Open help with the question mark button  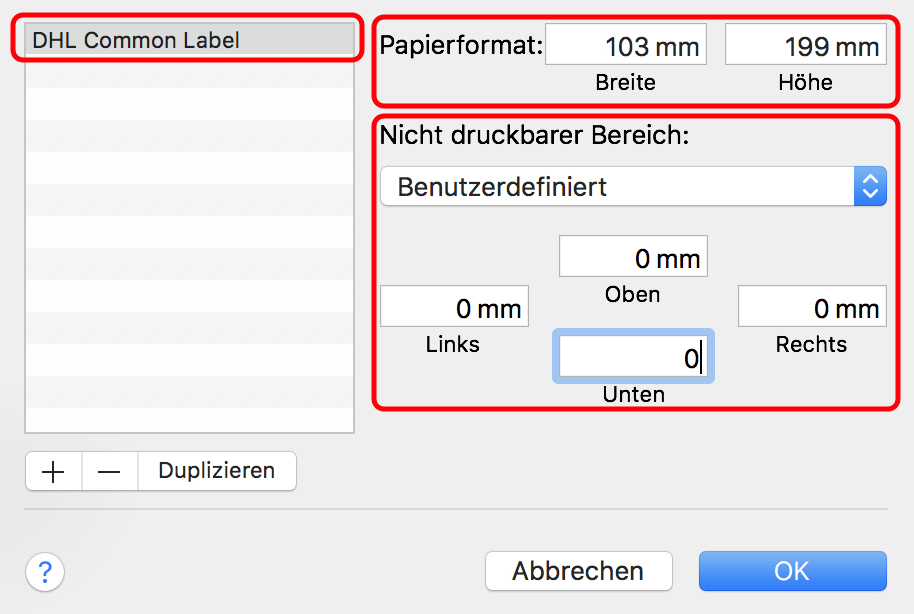45,571
